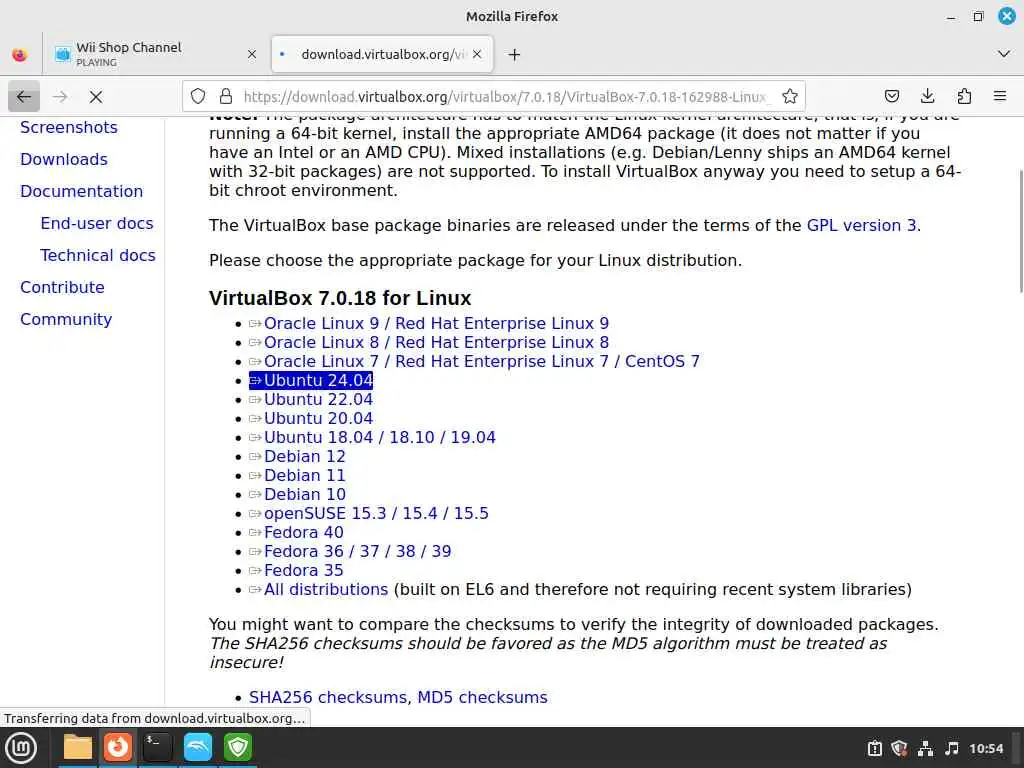Show site security padlock info
The image size is (1024, 768).
(226, 97)
